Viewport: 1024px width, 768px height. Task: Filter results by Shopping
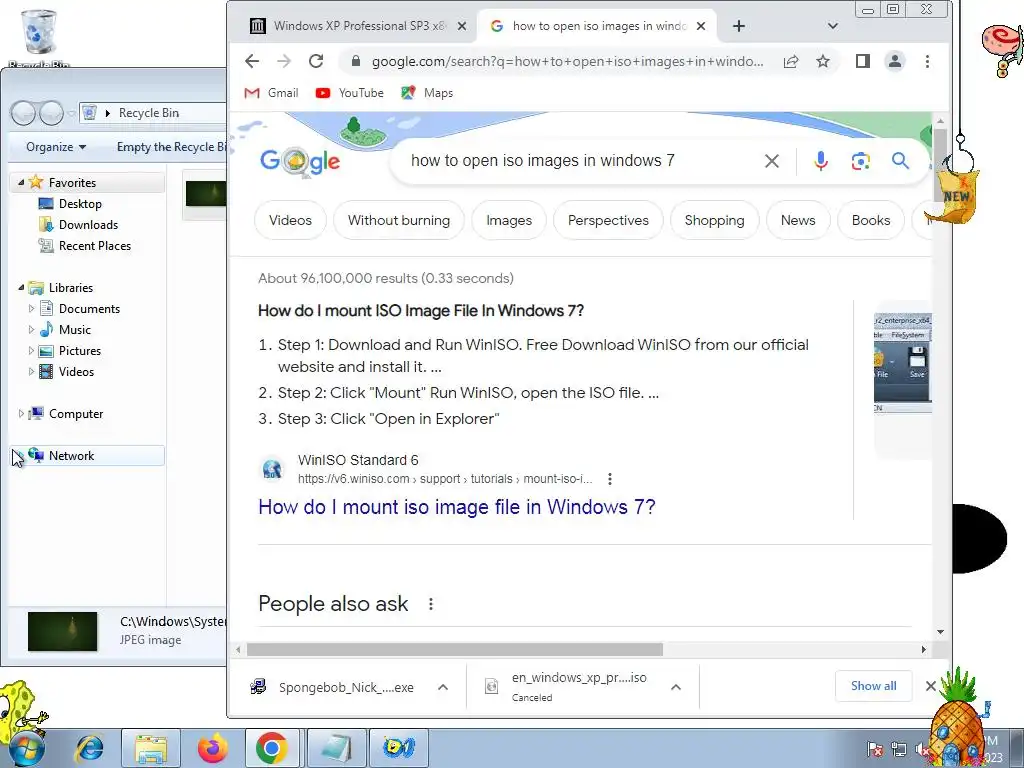pos(714,220)
